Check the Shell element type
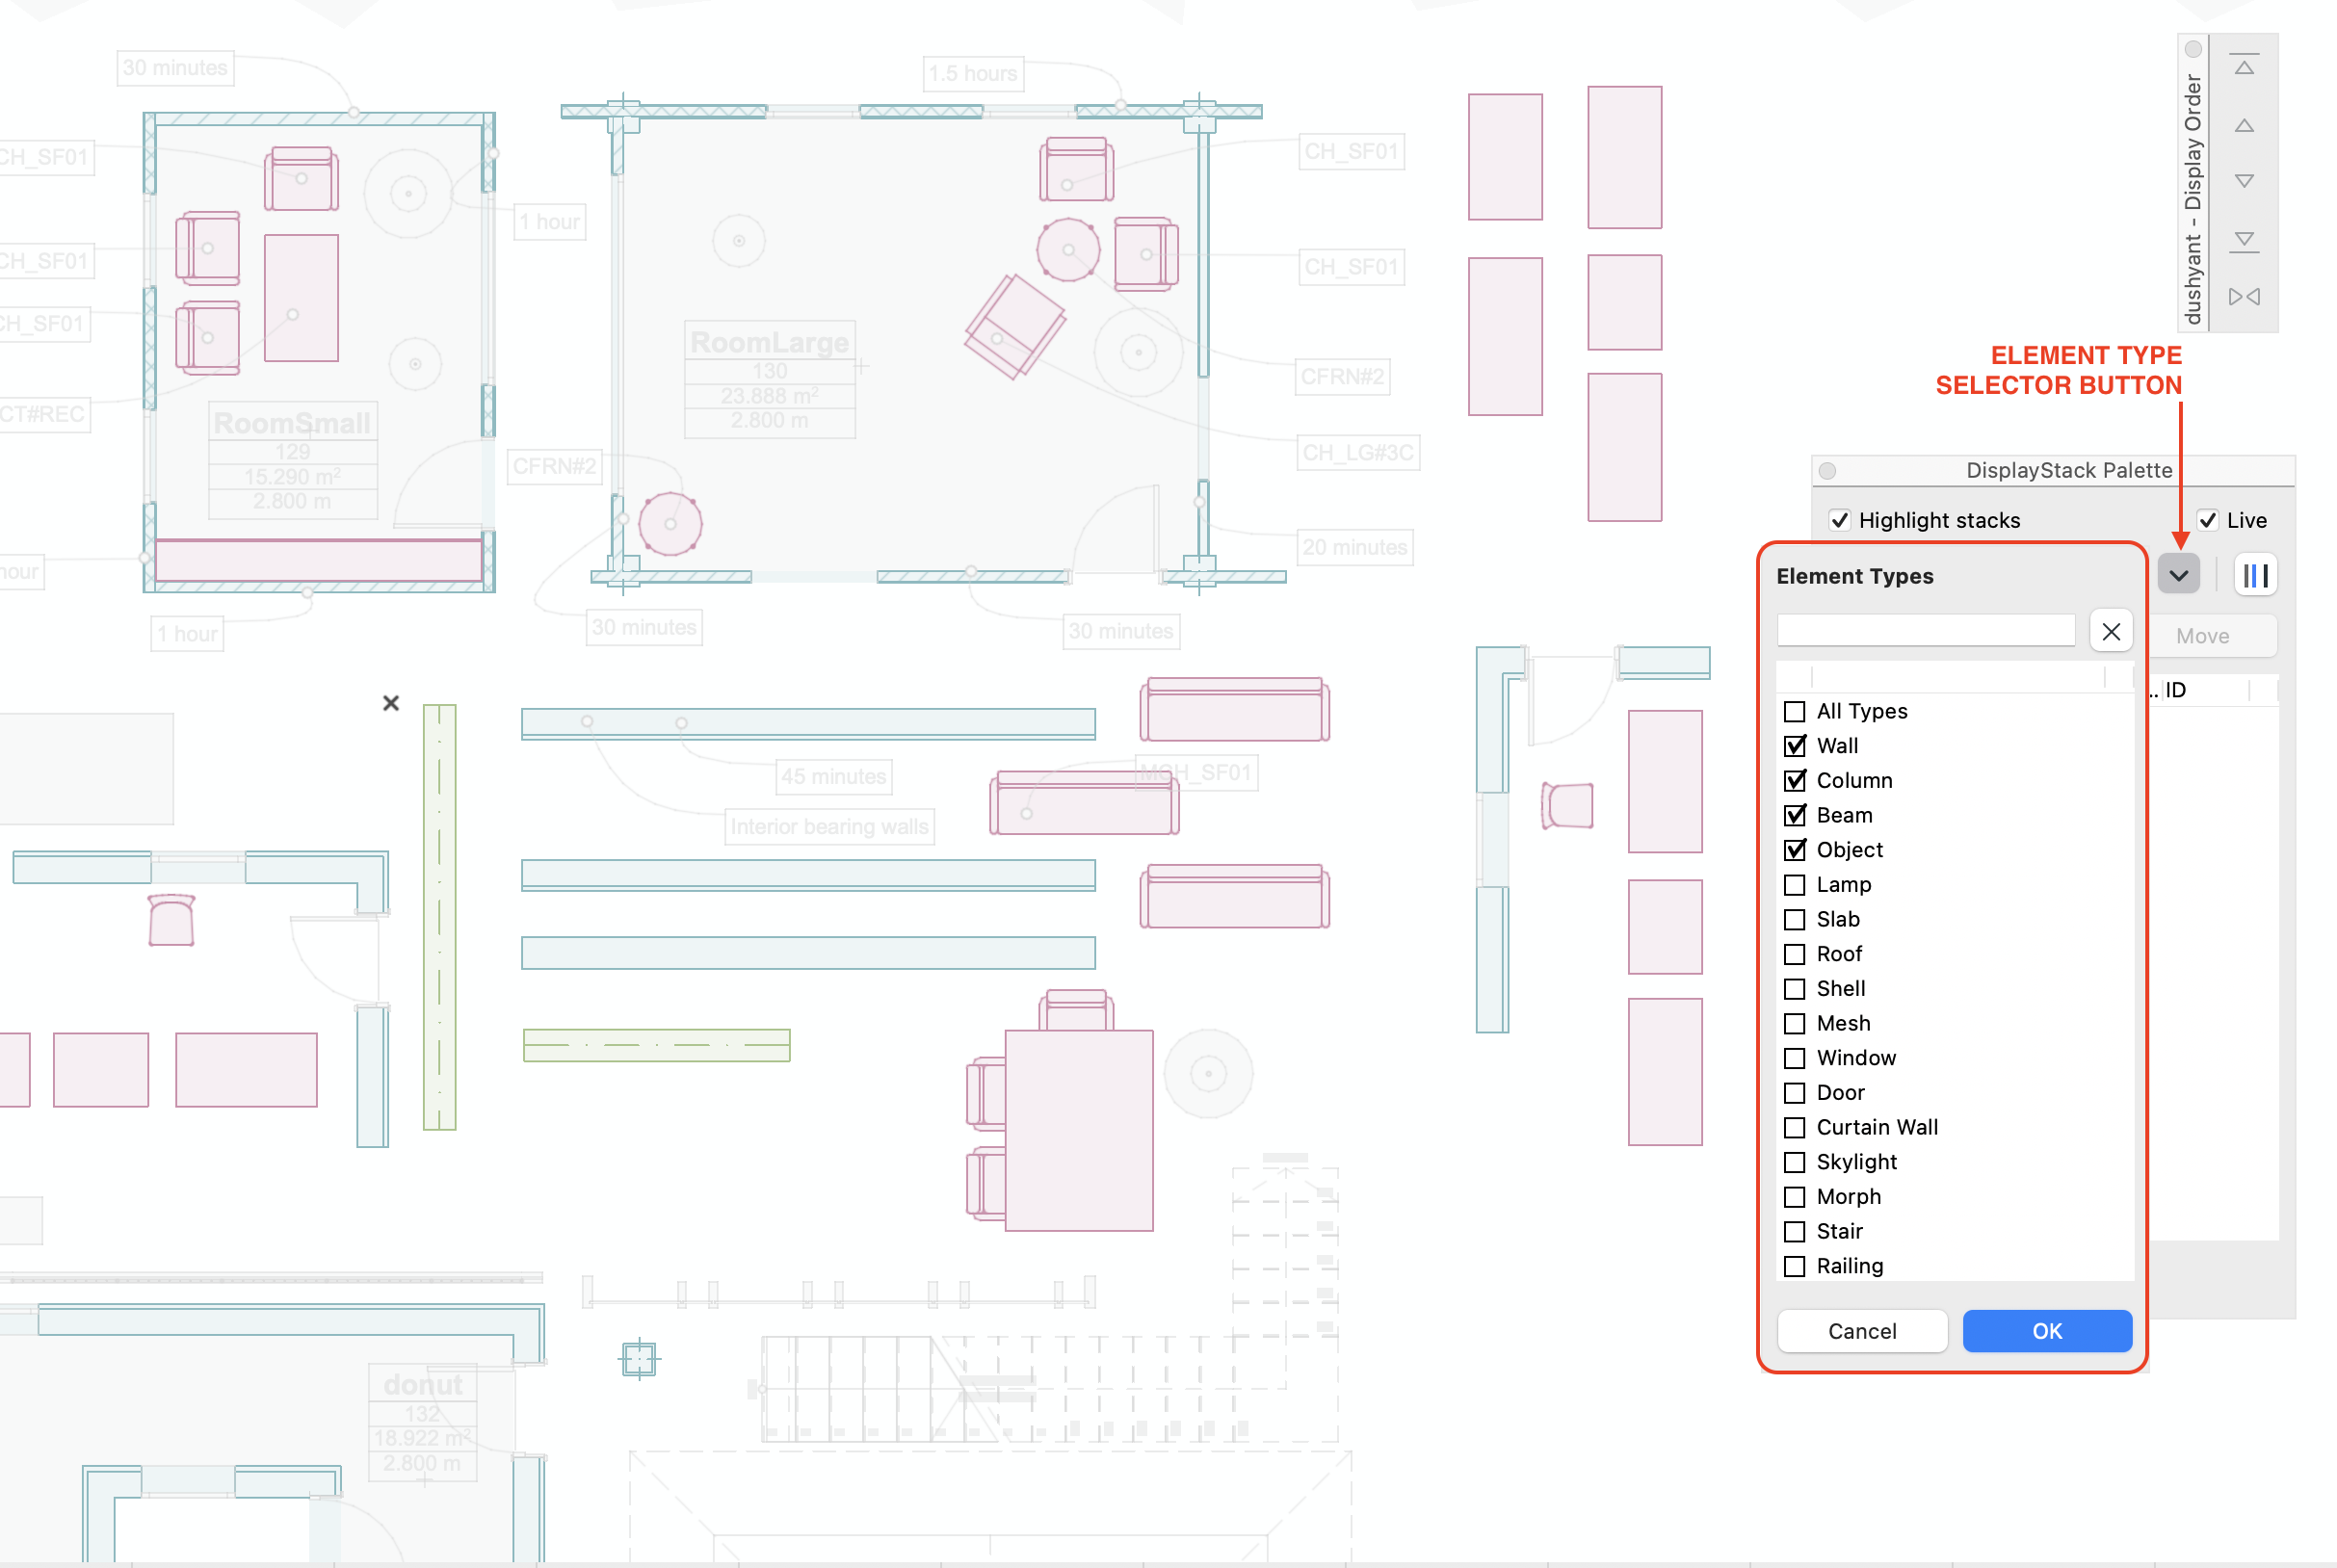 click(1795, 989)
